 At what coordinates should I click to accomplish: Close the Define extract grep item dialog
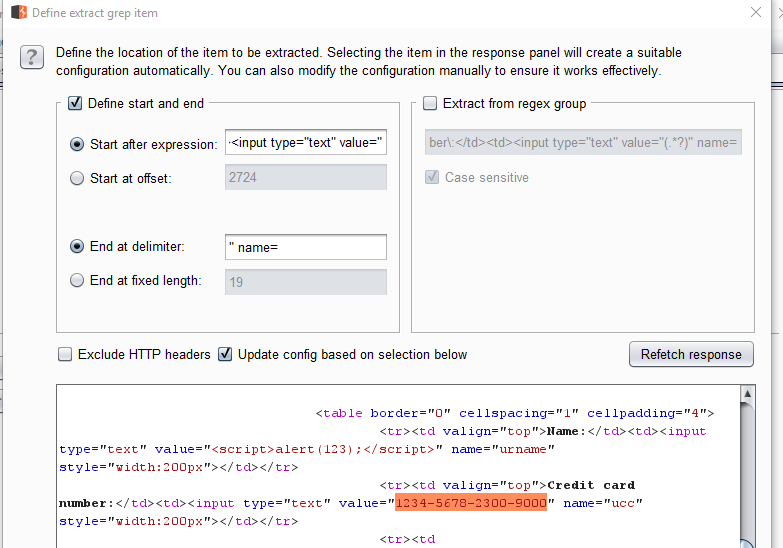(x=756, y=12)
